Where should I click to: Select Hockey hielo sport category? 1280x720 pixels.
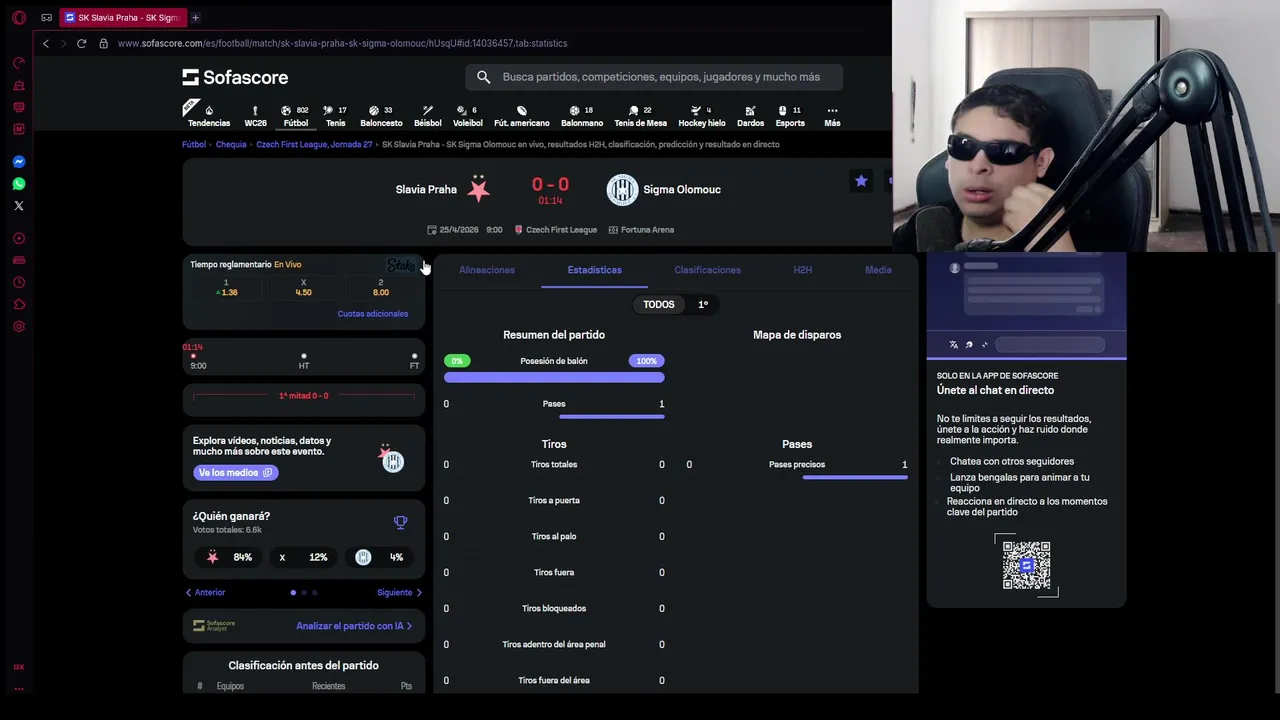(x=702, y=116)
